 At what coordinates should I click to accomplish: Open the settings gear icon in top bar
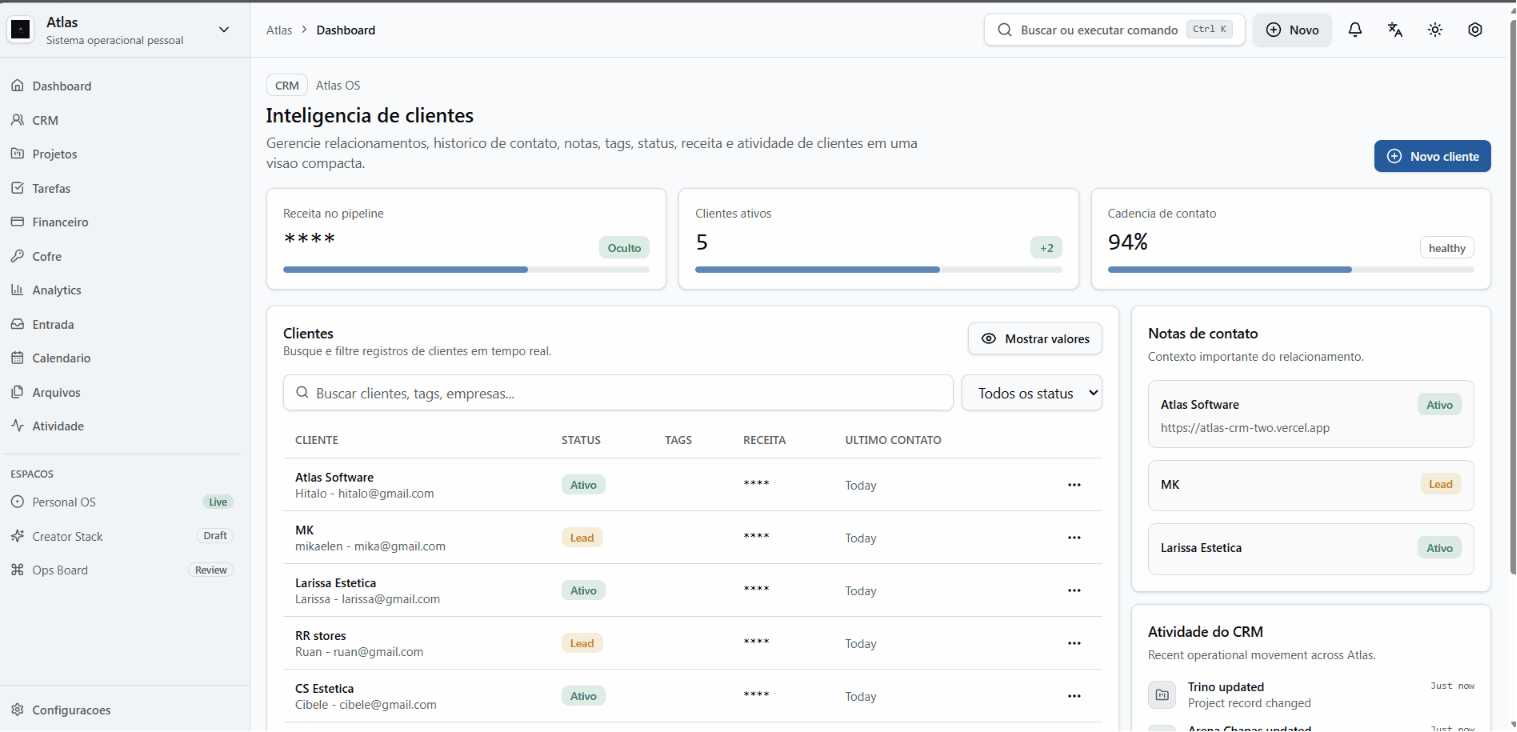point(1475,30)
